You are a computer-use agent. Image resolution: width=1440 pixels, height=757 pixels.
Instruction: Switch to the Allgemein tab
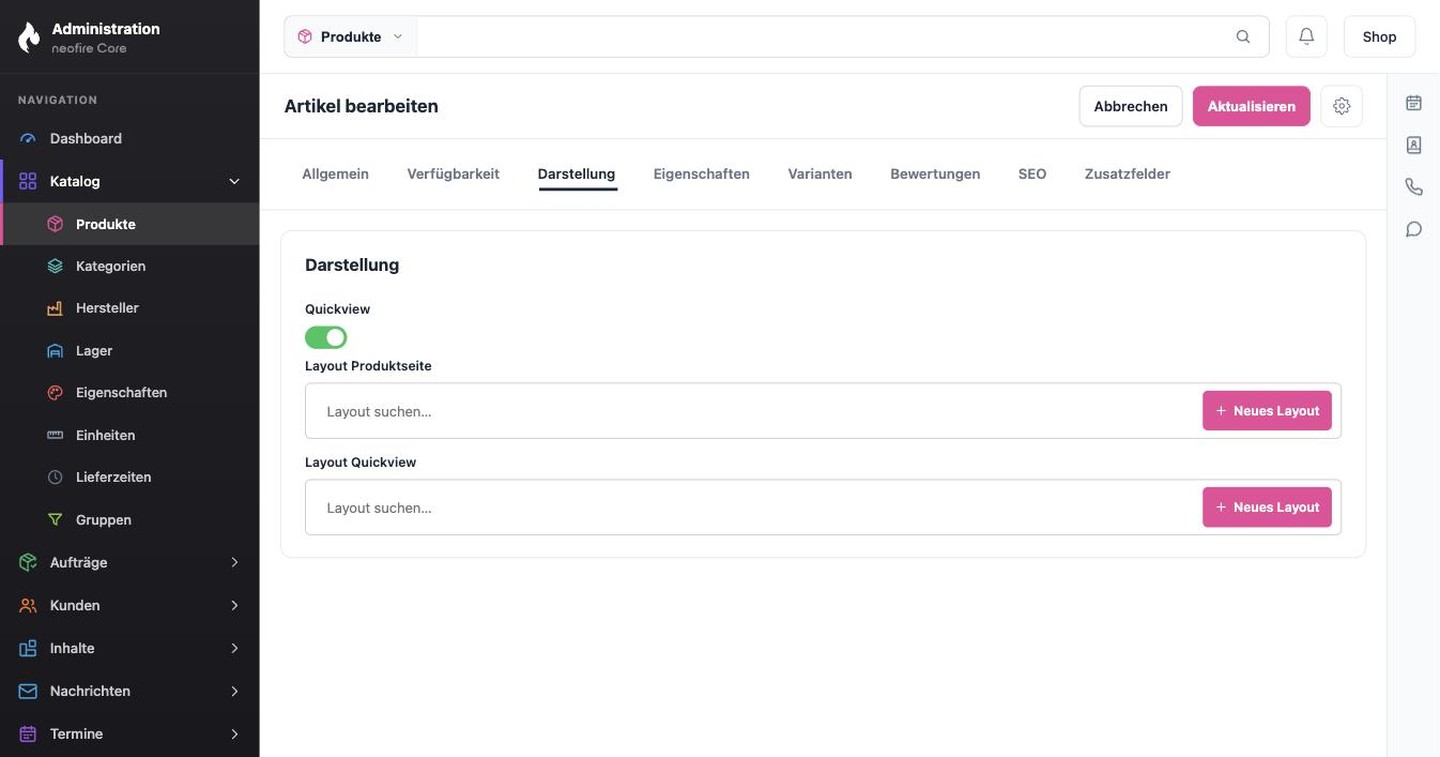pyautogui.click(x=335, y=174)
